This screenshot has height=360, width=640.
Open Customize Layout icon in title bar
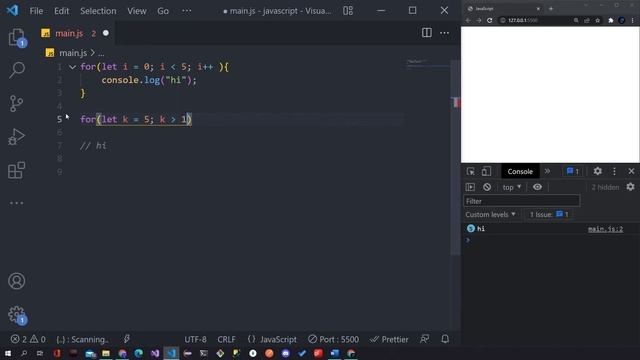(348, 11)
